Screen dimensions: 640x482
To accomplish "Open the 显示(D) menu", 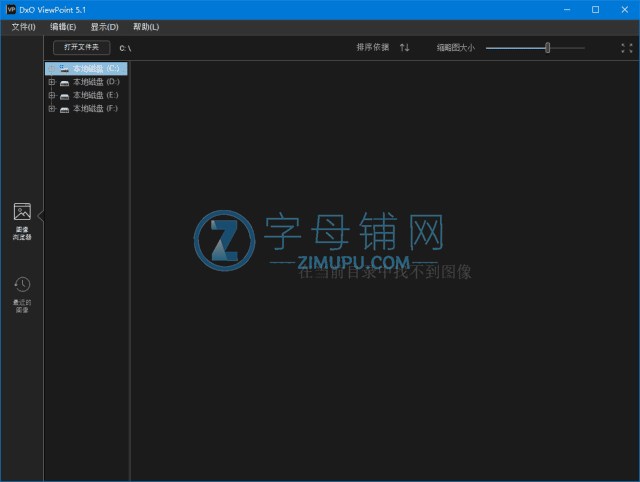I will (x=104, y=27).
